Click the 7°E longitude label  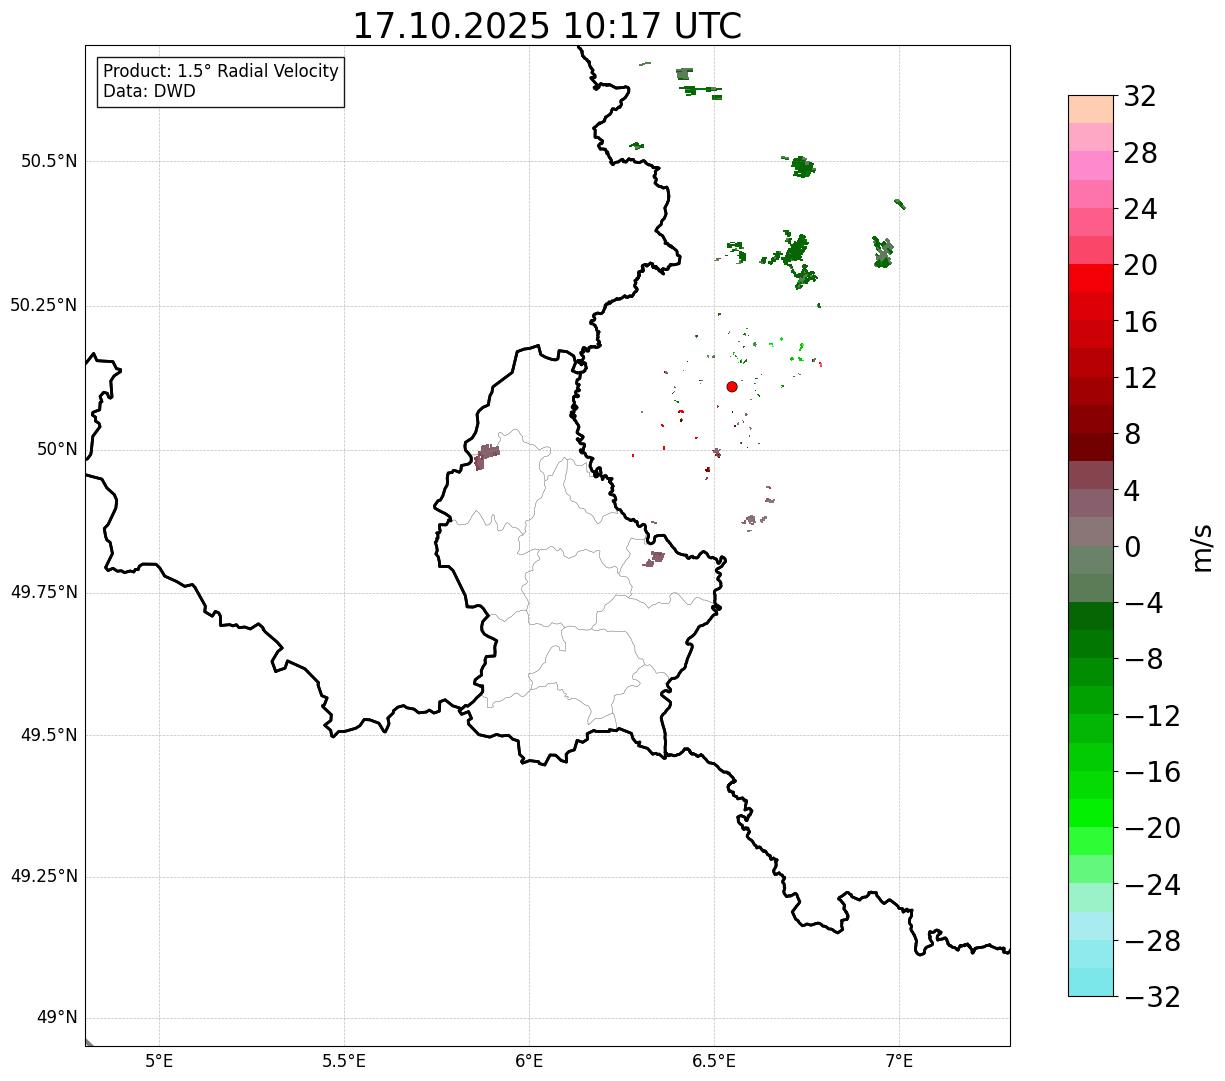(x=899, y=1061)
